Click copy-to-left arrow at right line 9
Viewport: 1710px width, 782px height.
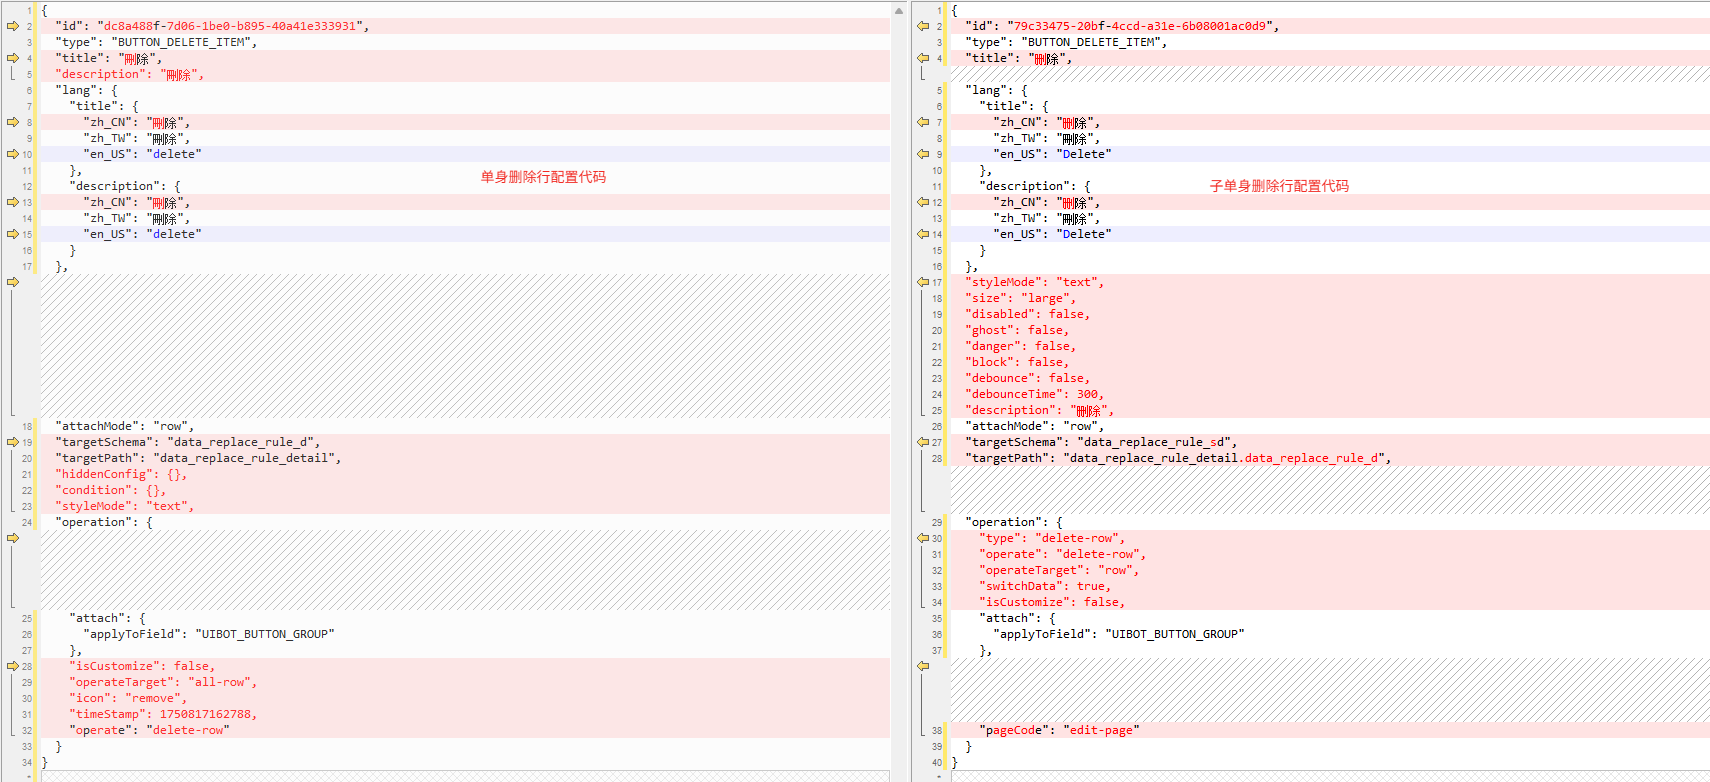pyautogui.click(x=923, y=154)
